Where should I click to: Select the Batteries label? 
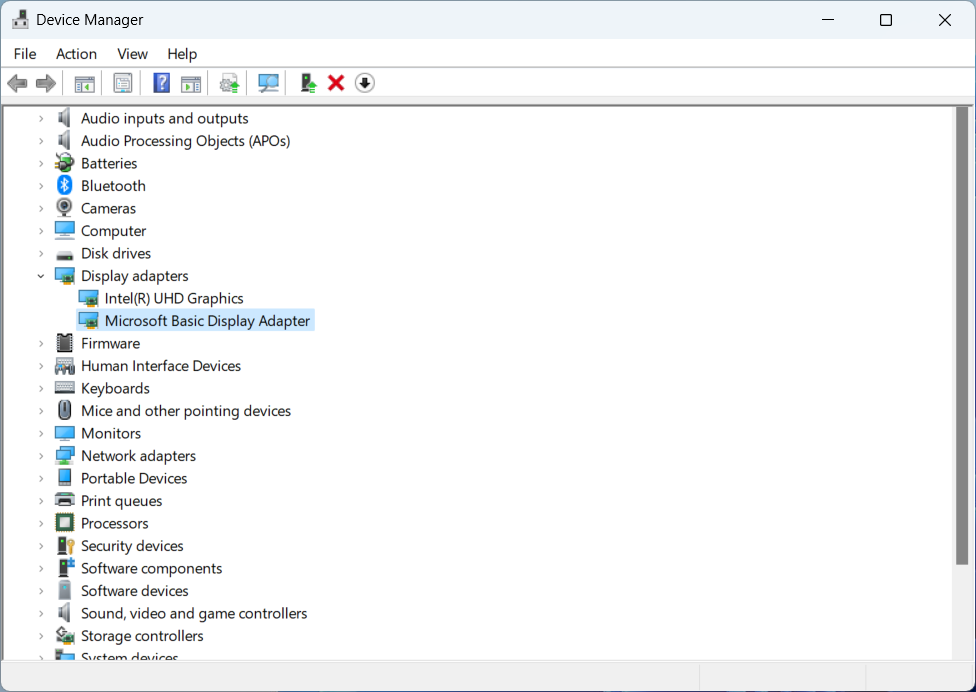pyautogui.click(x=109, y=163)
